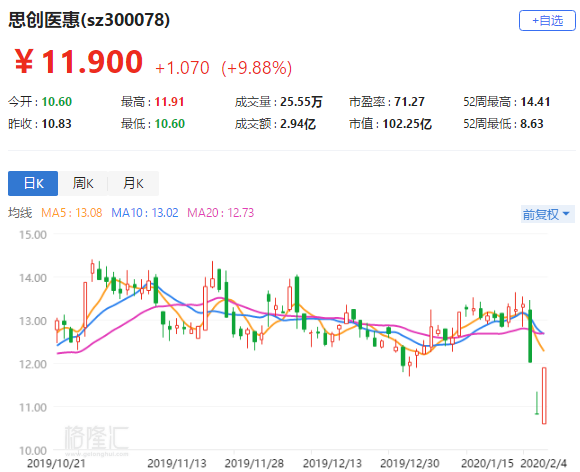Click the percentage change (+9.88%)
The height and width of the screenshot is (472, 580).
coord(256,68)
